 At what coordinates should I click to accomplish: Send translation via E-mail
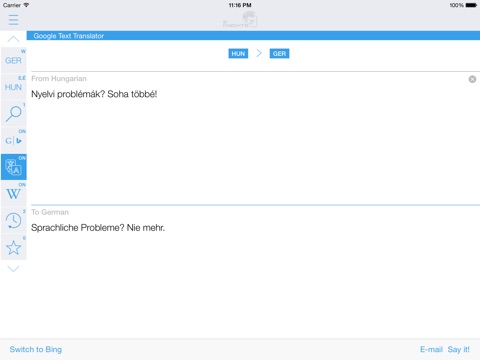coord(431,349)
